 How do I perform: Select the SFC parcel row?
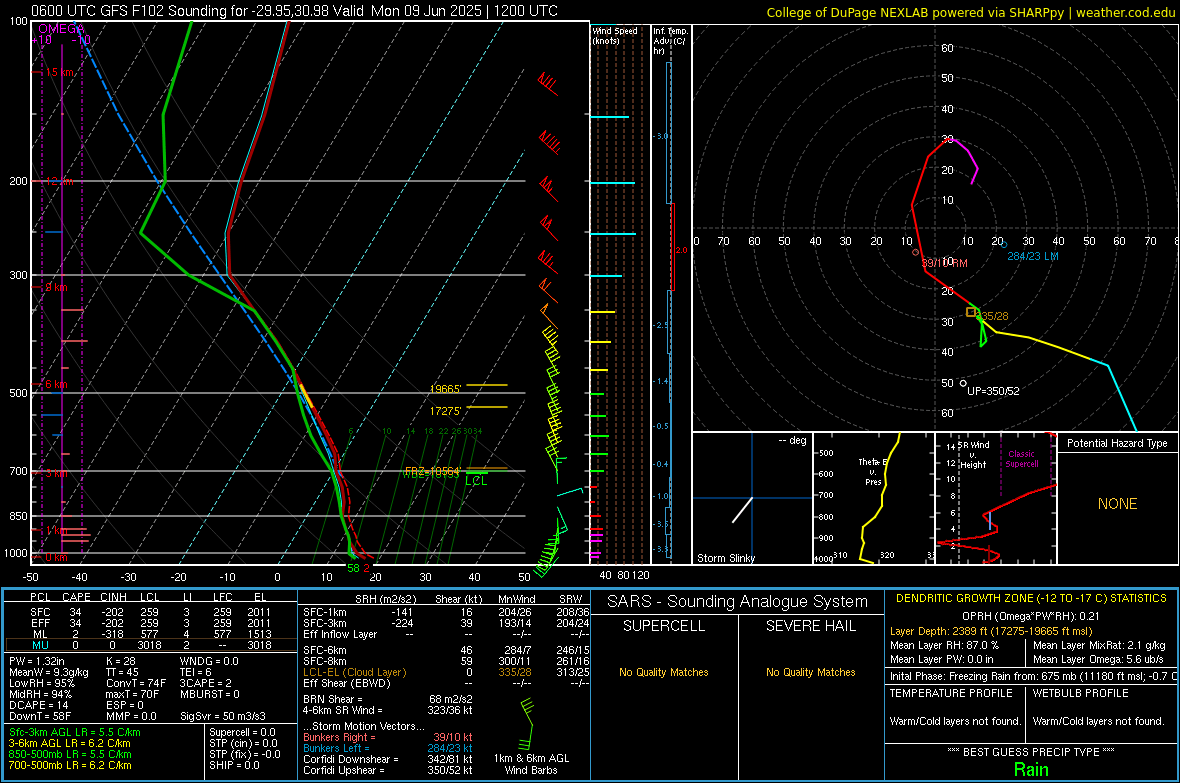click(x=151, y=612)
